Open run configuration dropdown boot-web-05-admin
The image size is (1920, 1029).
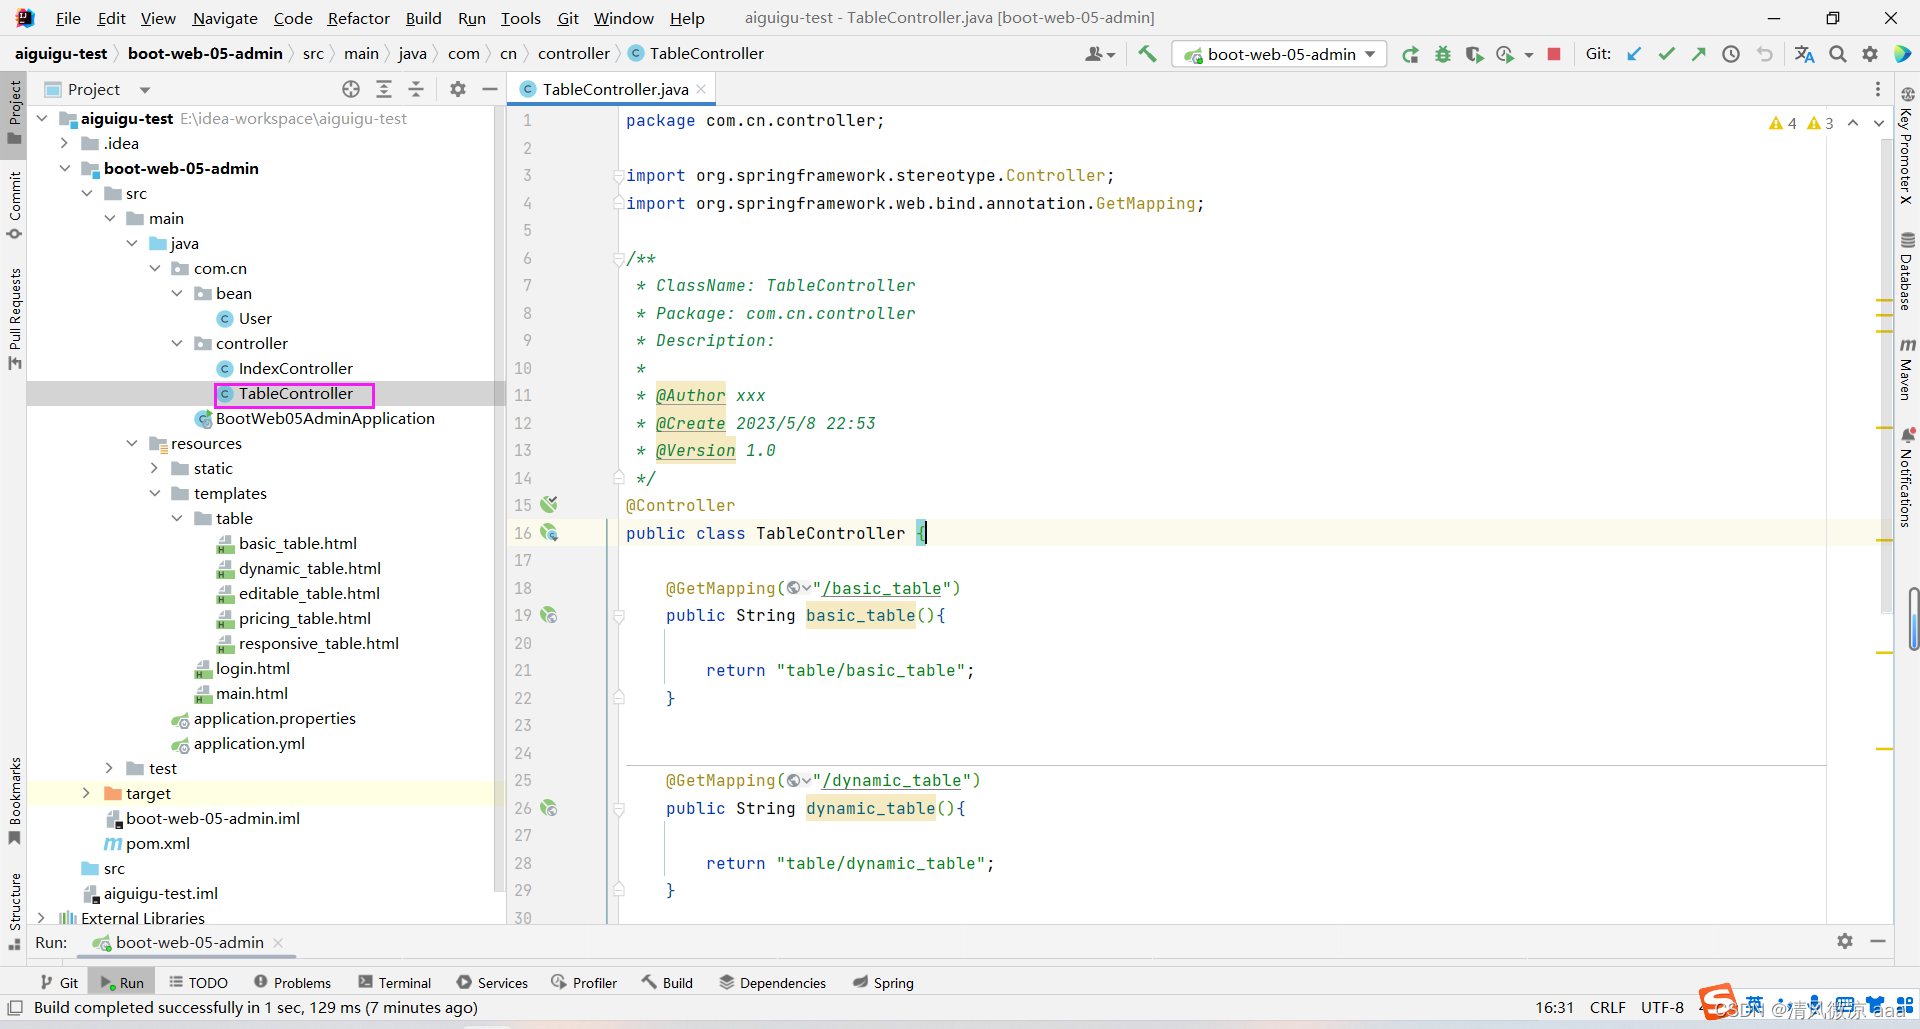pyautogui.click(x=1281, y=54)
